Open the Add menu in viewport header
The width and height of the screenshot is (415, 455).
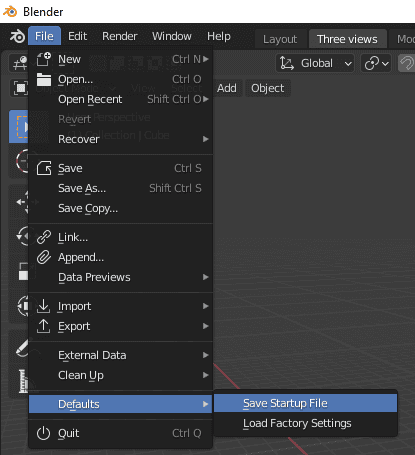(x=227, y=88)
